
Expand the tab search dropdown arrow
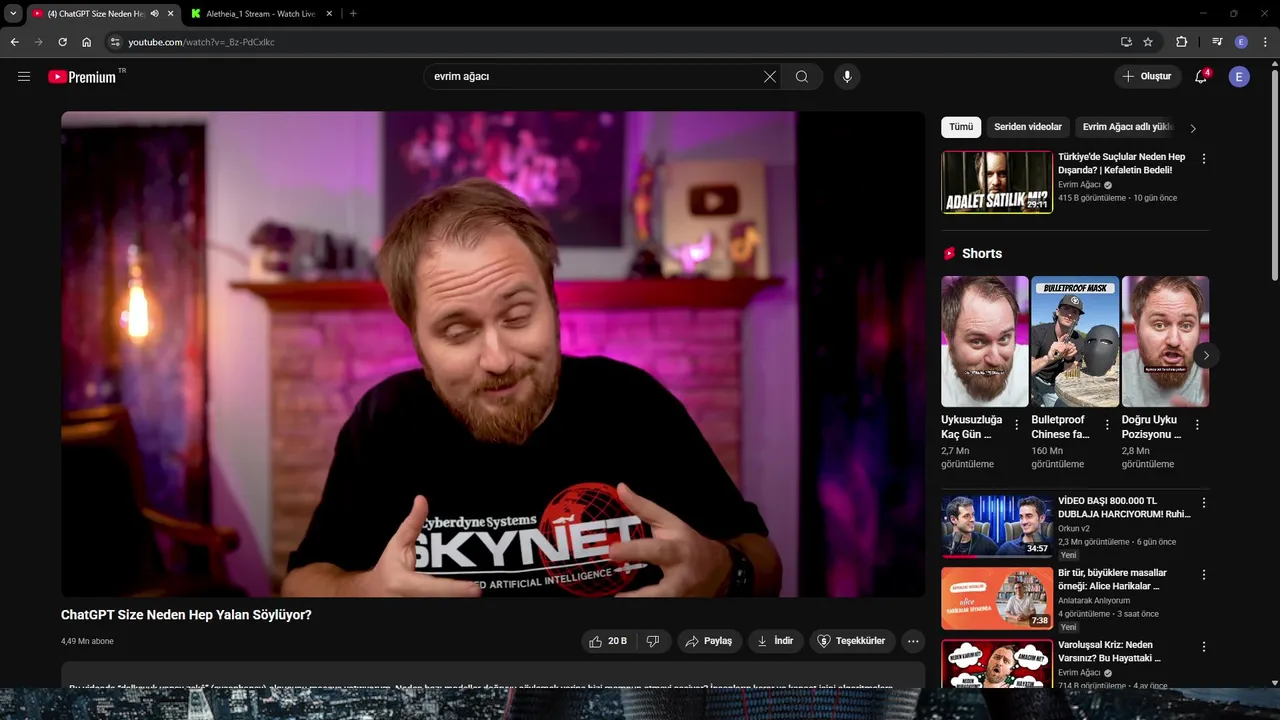13,14
